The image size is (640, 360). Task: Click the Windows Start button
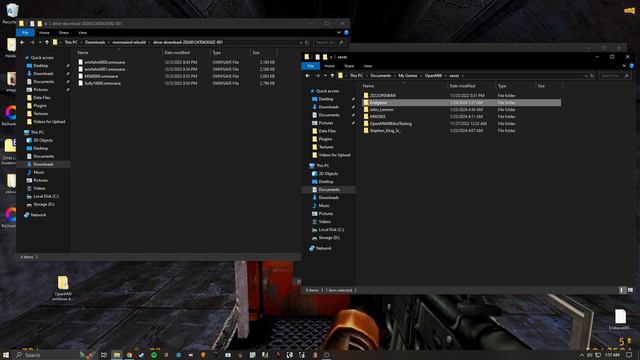(6, 355)
